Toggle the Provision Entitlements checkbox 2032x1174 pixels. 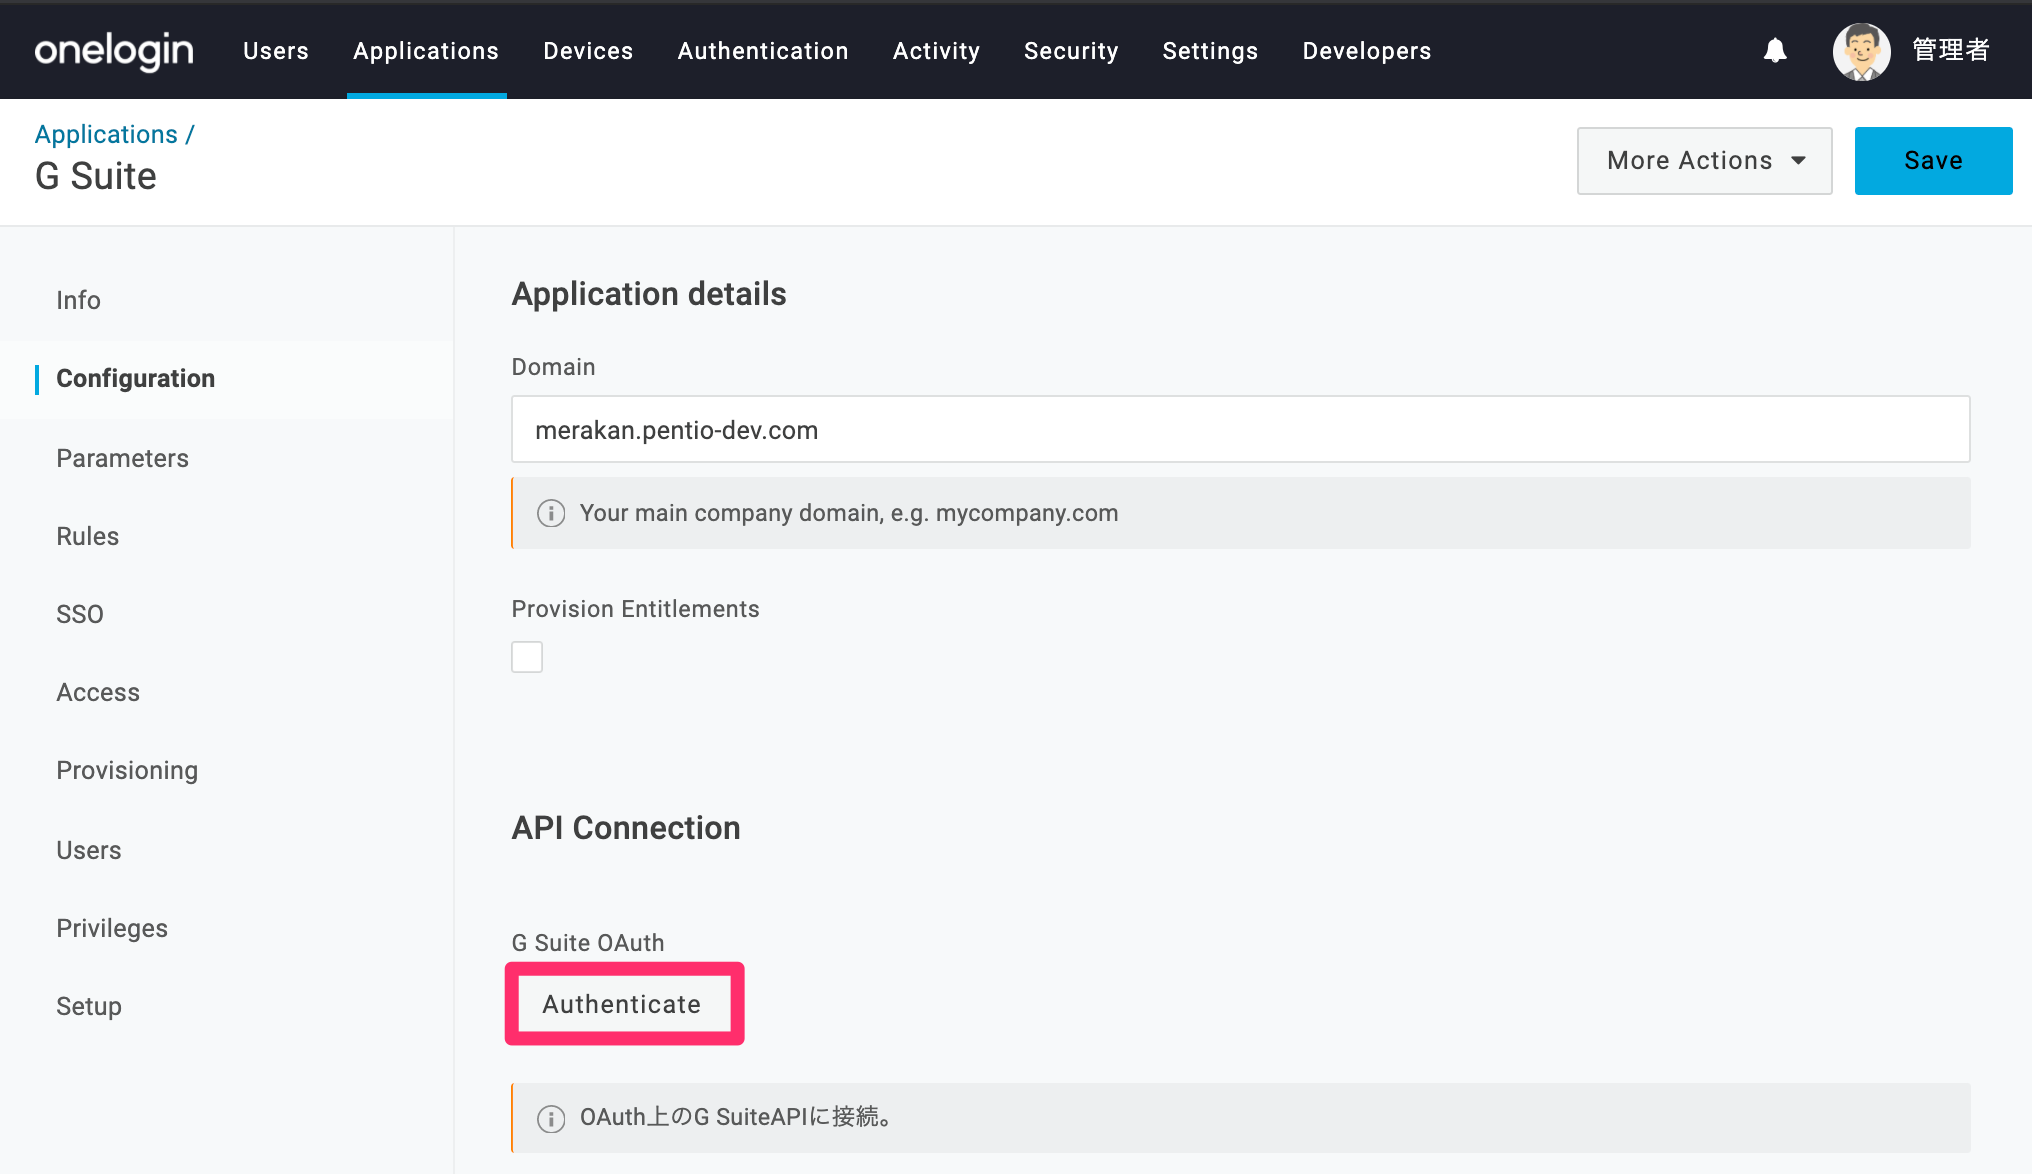pos(527,657)
